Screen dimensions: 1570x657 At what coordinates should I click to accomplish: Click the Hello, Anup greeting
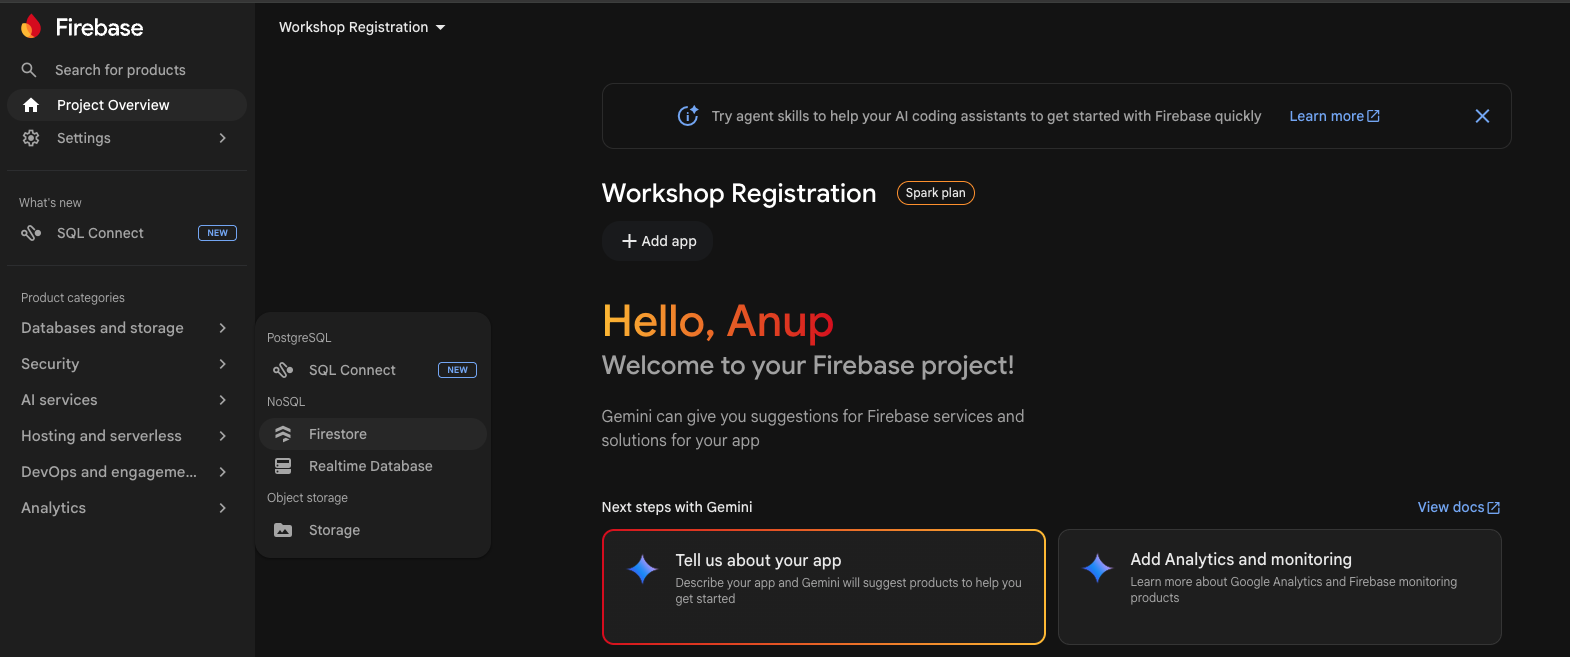(x=718, y=321)
